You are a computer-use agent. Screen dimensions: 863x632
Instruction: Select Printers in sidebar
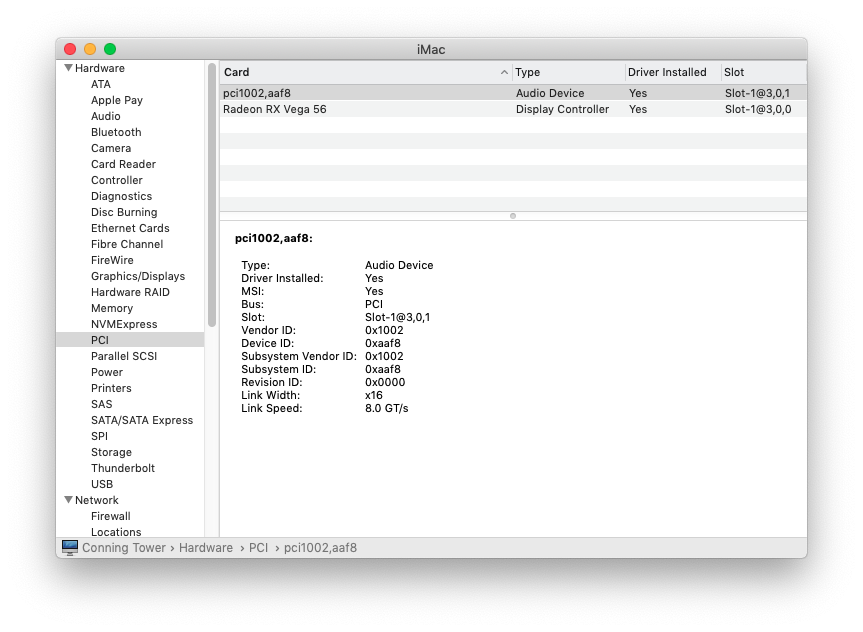pyautogui.click(x=111, y=388)
